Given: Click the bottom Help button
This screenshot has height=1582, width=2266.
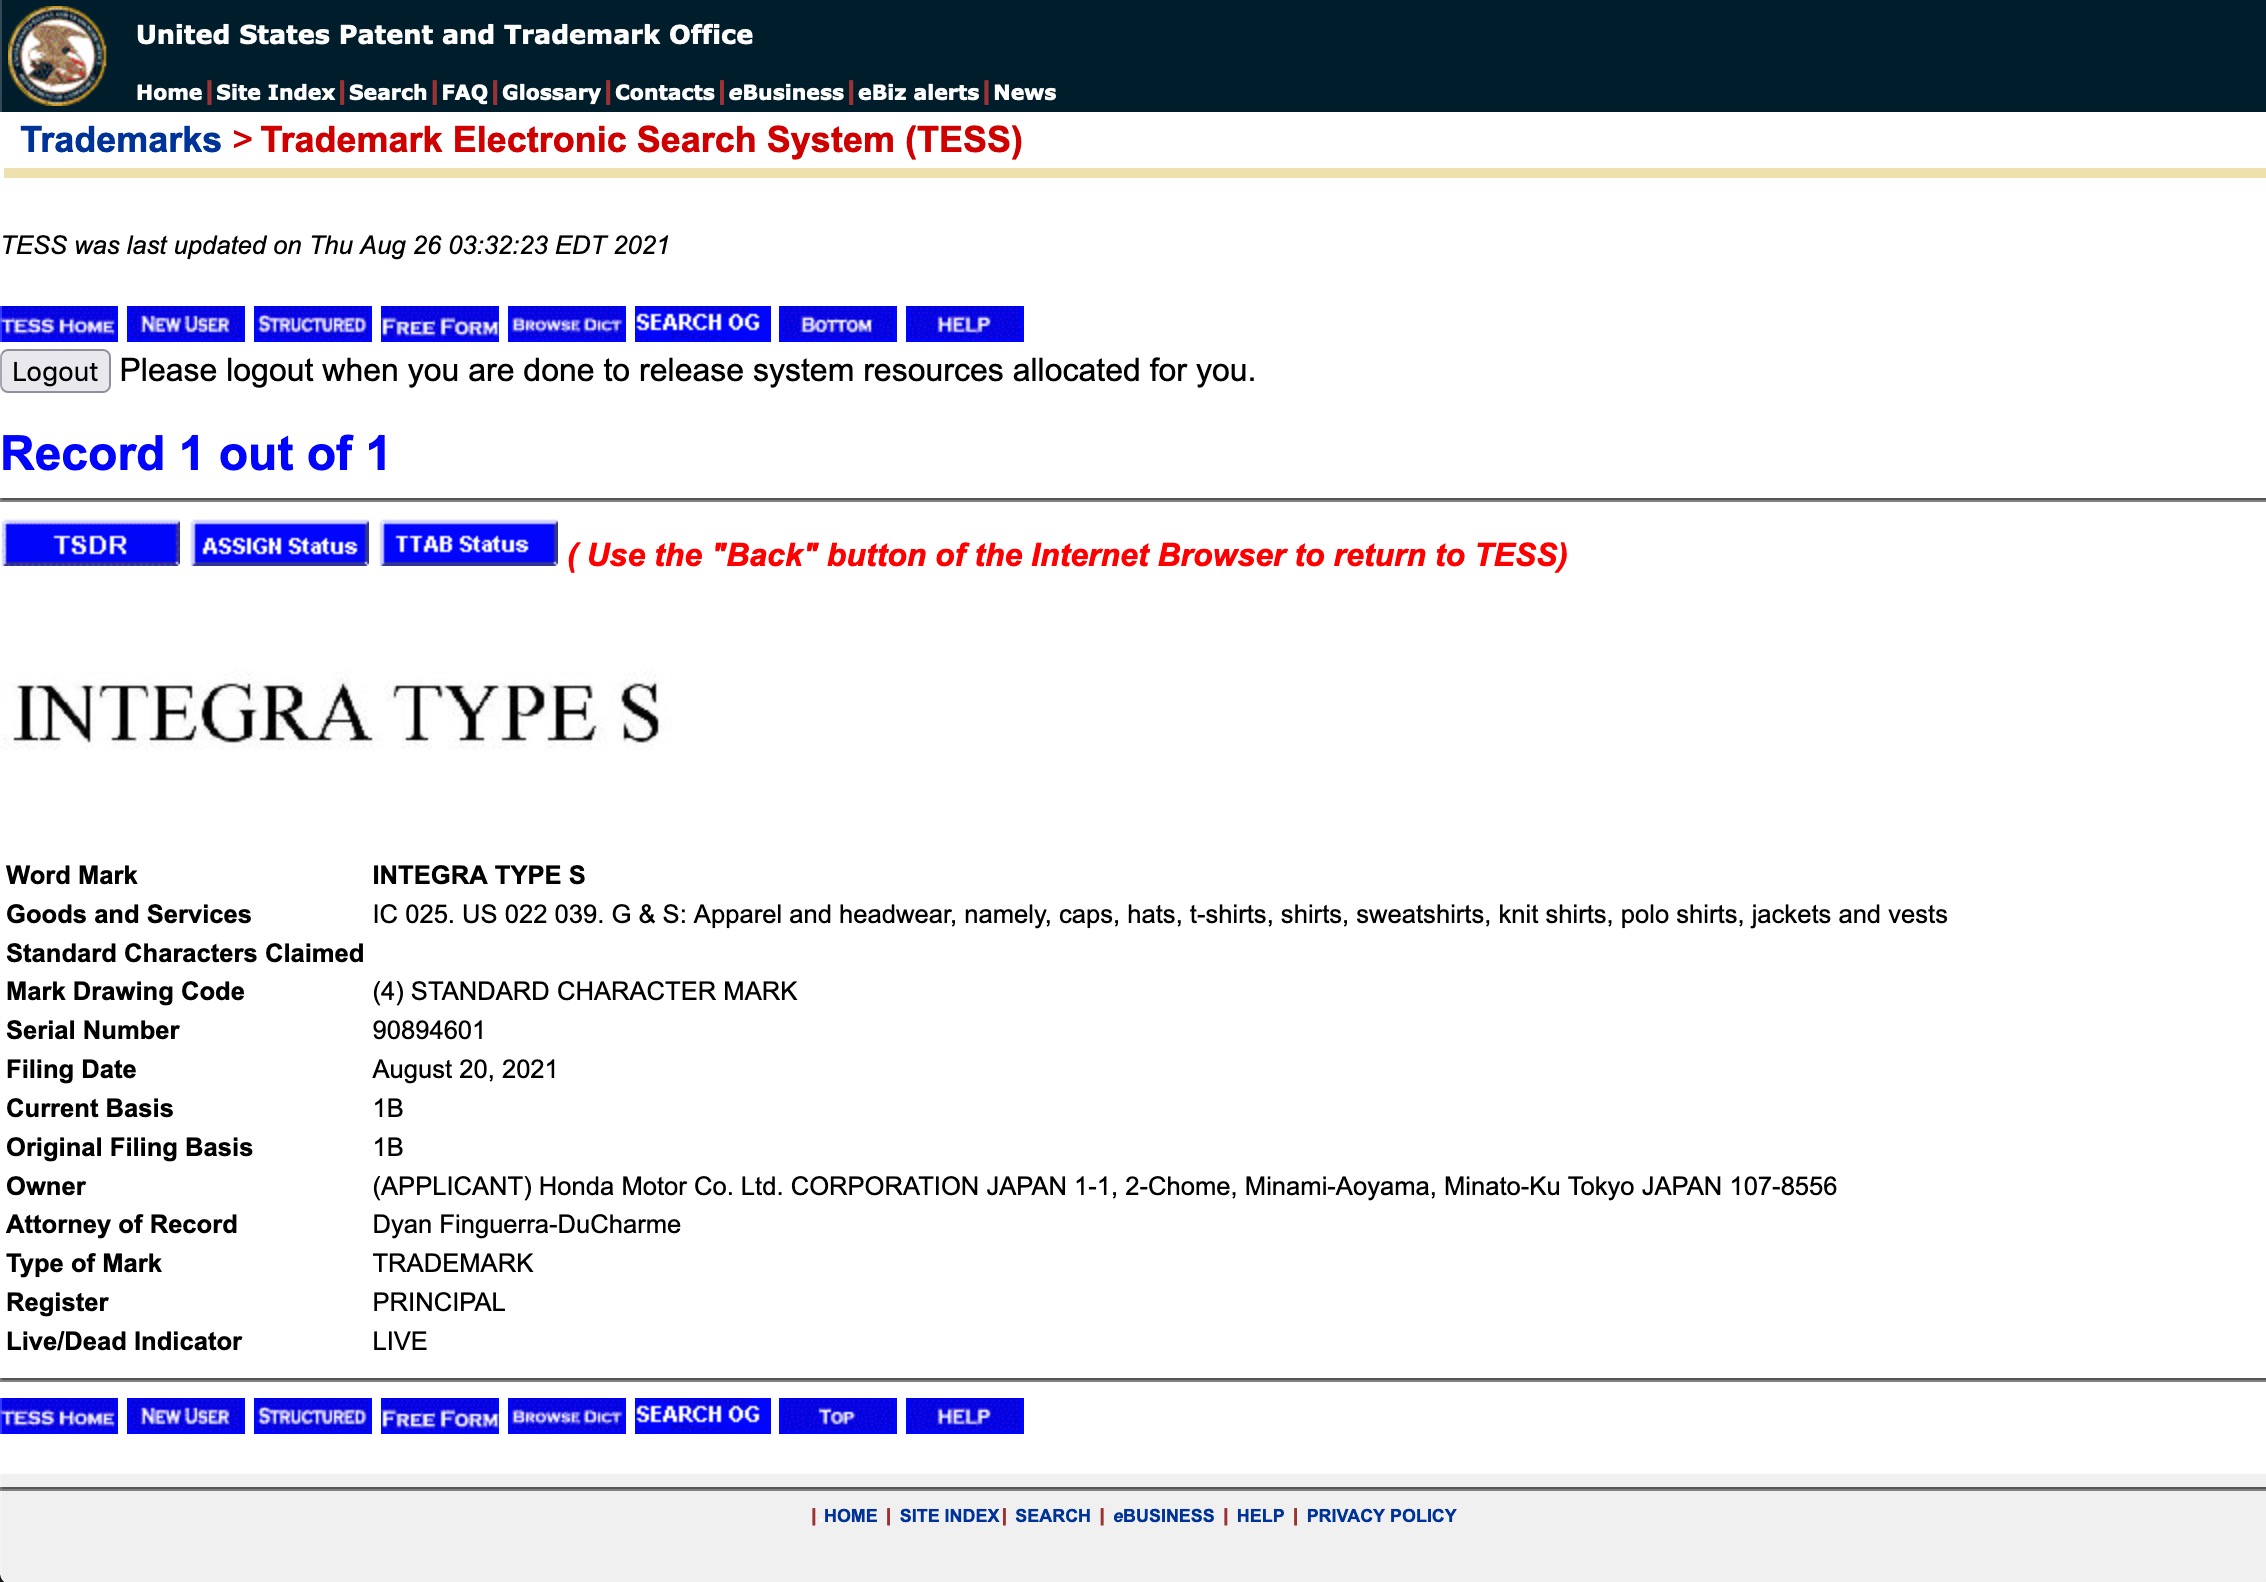Looking at the screenshot, I should coord(965,1416).
